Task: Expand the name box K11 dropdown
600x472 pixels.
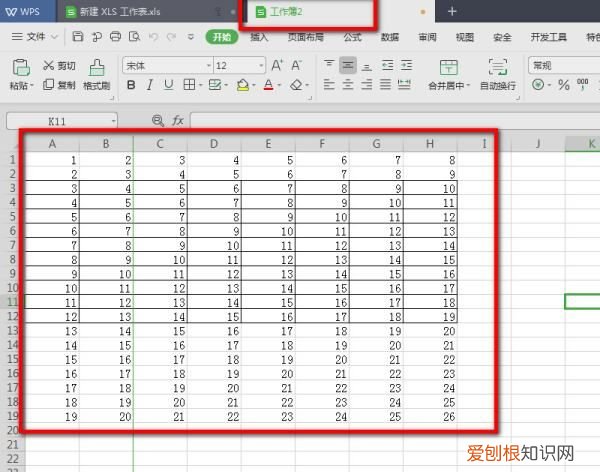Action: pyautogui.click(x=113, y=121)
